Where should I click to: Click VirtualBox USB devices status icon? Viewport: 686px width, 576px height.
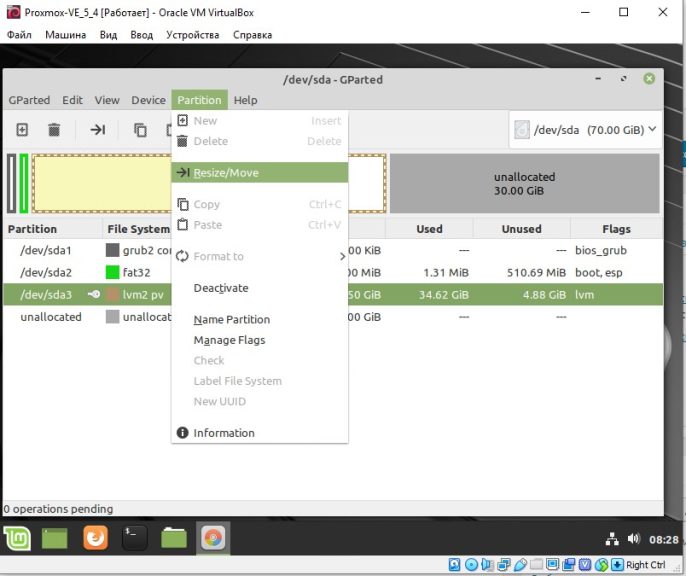(x=520, y=565)
